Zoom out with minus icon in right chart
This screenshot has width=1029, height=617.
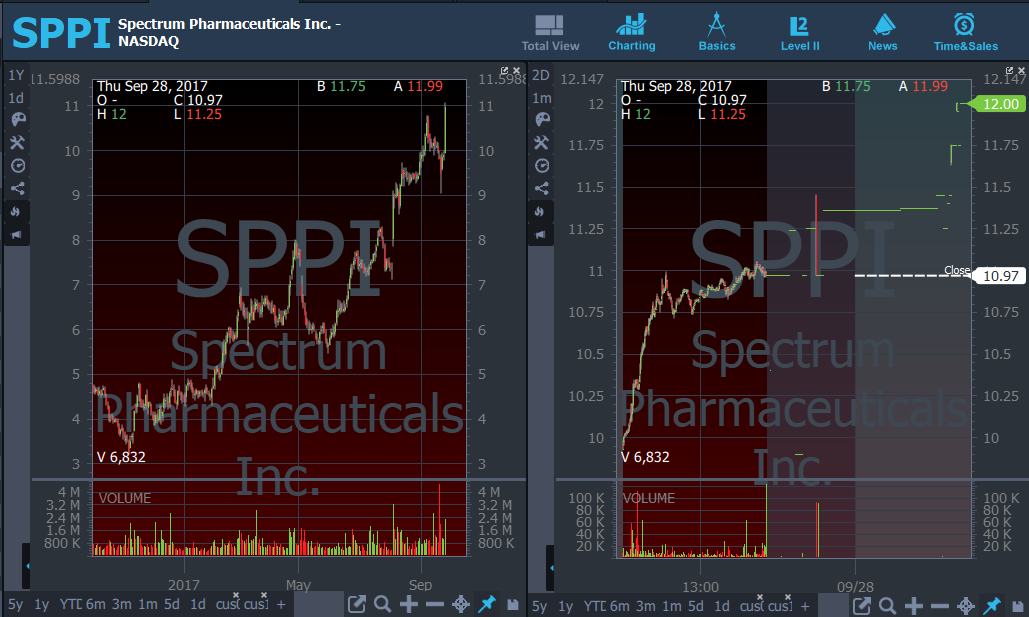pyautogui.click(x=940, y=606)
